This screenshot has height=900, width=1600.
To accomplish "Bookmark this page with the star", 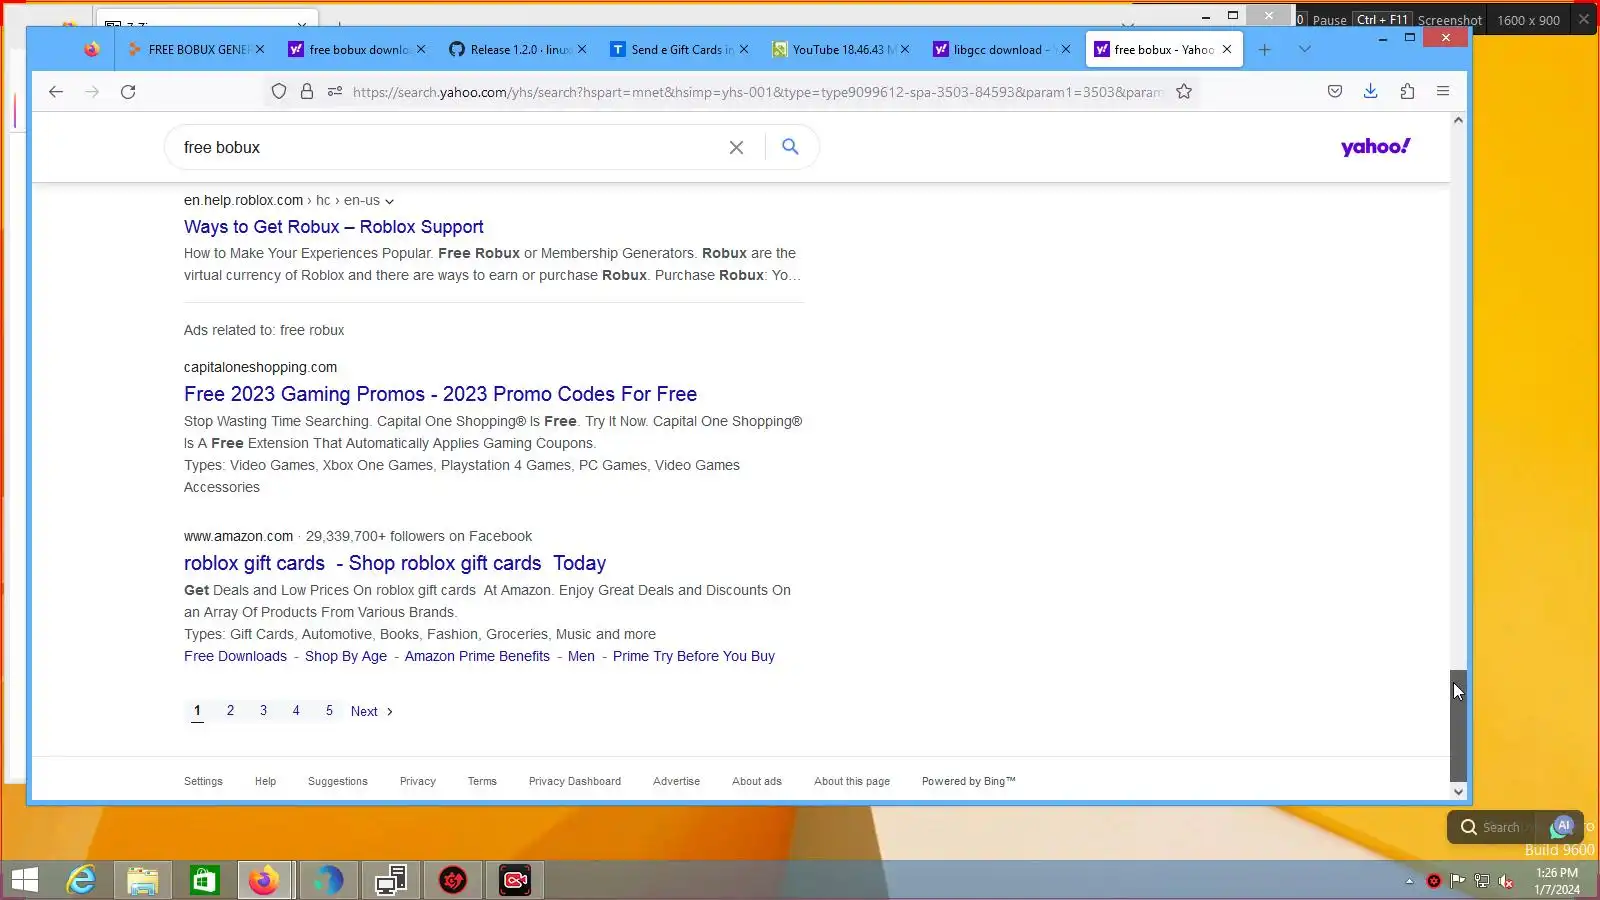I will [1184, 92].
